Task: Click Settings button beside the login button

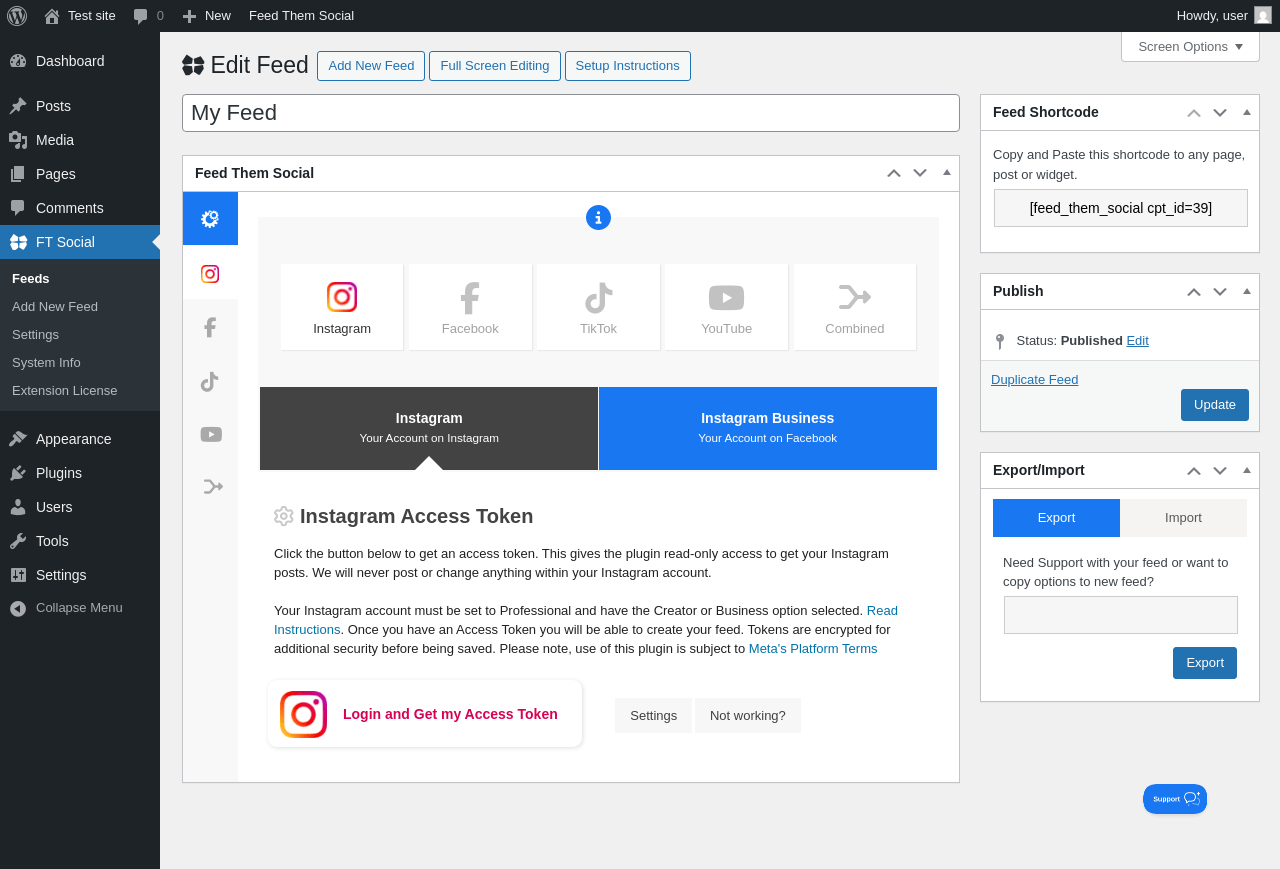Action: coord(653,715)
